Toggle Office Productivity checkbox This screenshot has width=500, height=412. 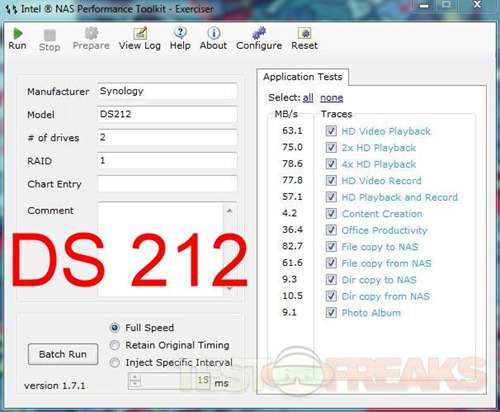click(x=331, y=230)
